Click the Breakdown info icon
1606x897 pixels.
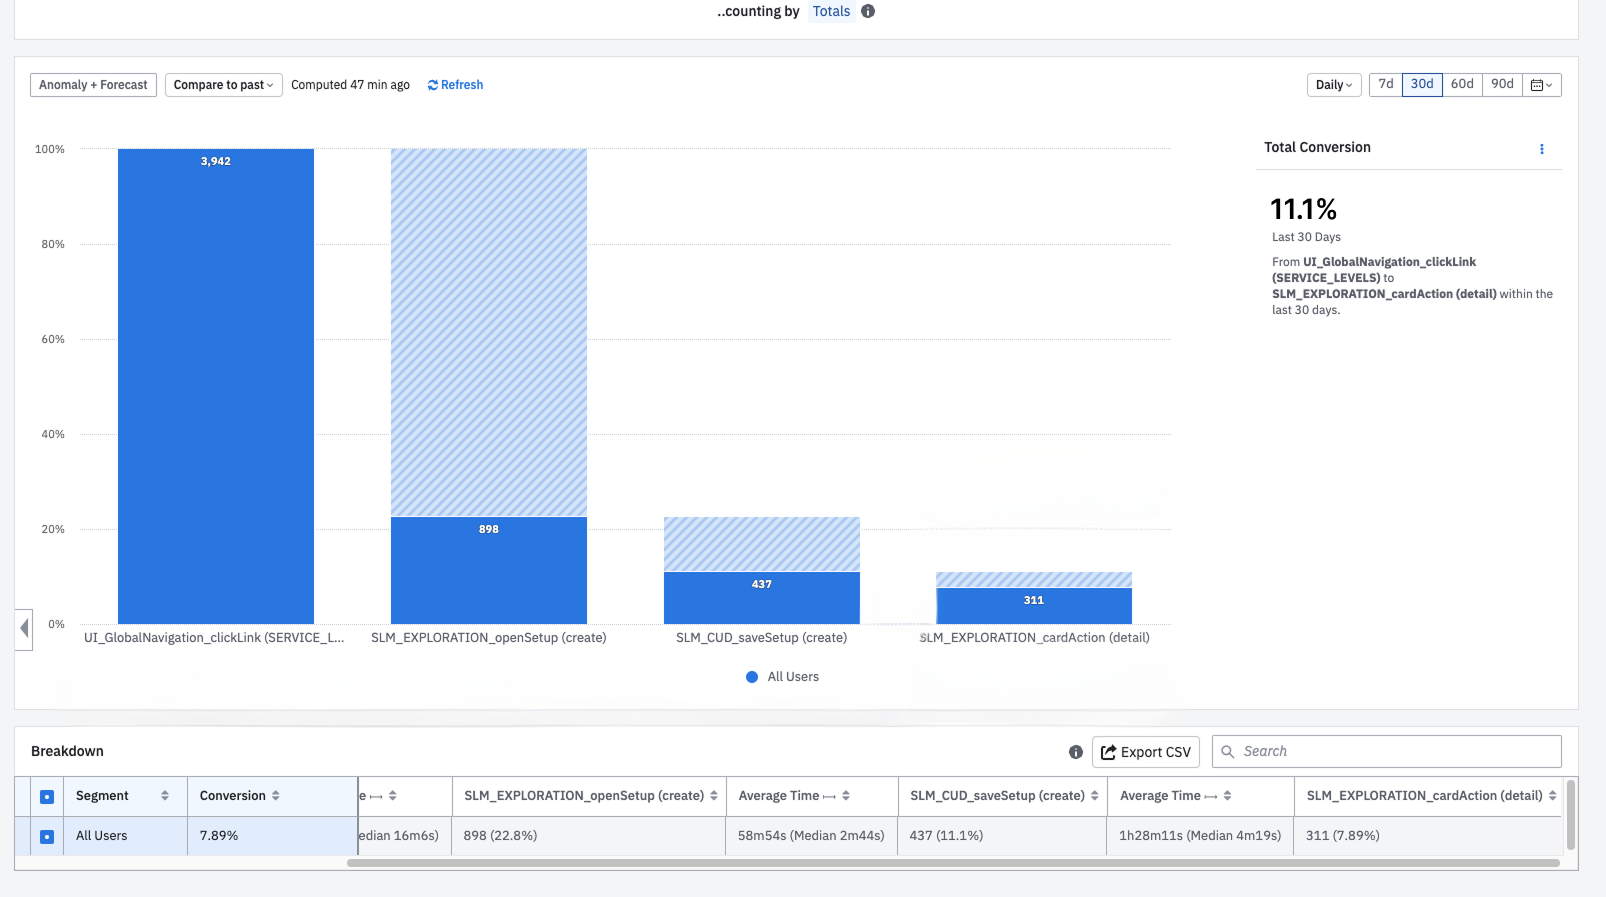[x=1076, y=752]
